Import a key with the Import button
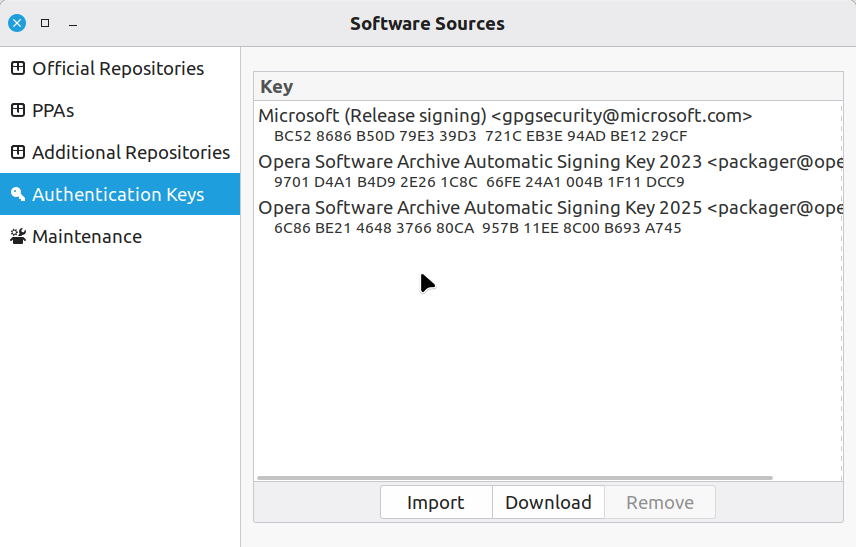Viewport: 856px width, 547px height. [436, 502]
